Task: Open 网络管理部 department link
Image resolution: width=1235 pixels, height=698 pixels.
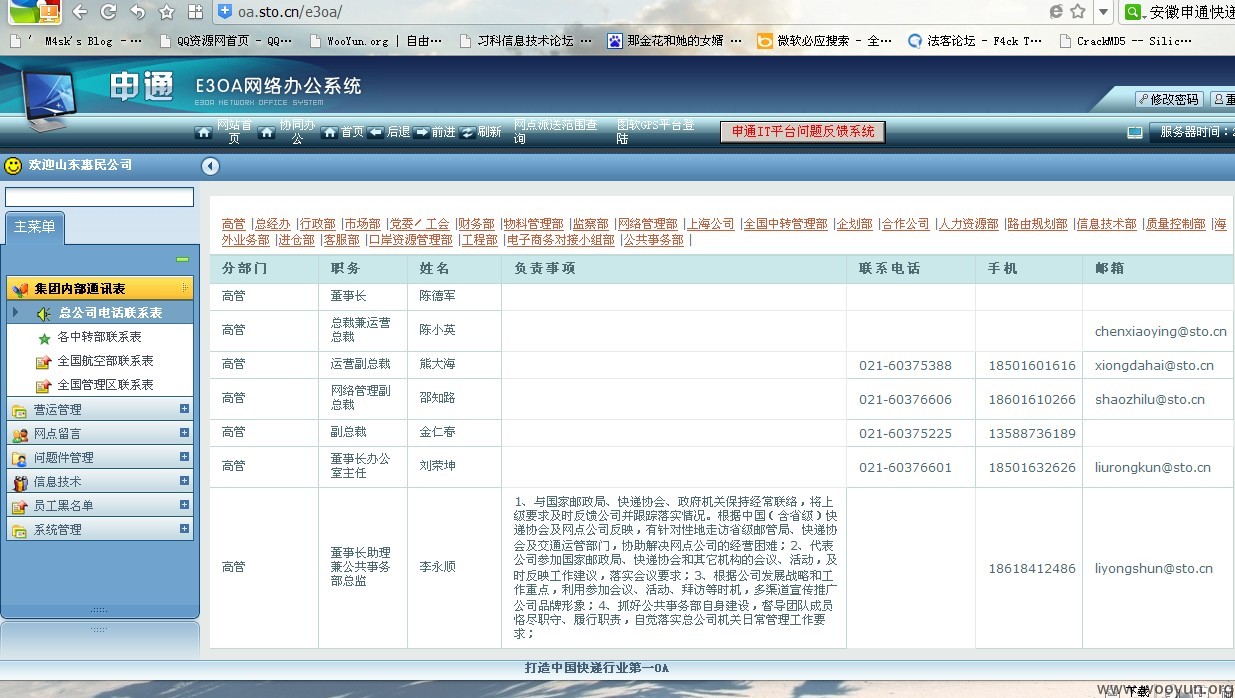Action: pos(648,224)
